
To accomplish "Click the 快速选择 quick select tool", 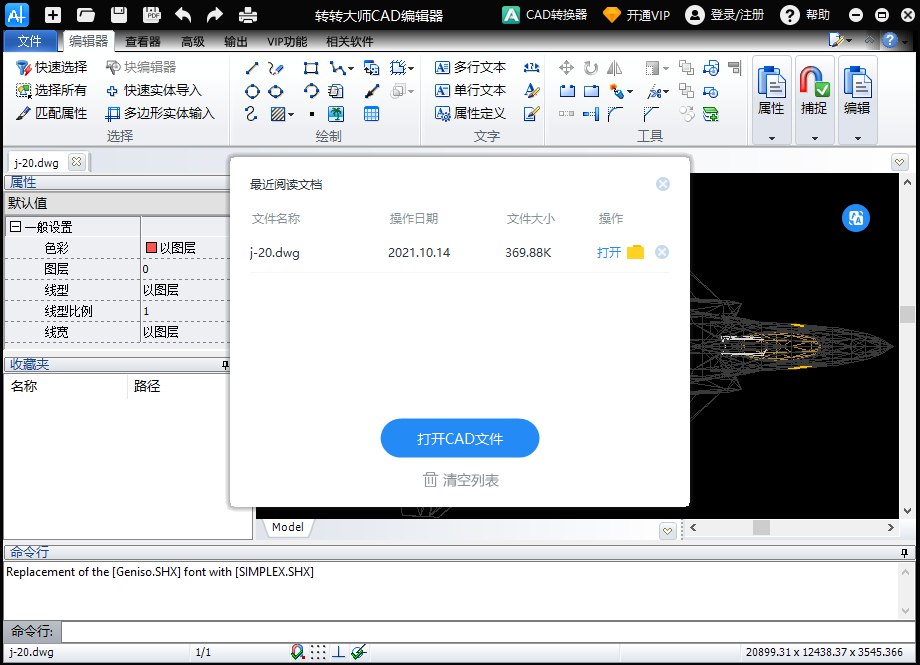I will (52, 67).
